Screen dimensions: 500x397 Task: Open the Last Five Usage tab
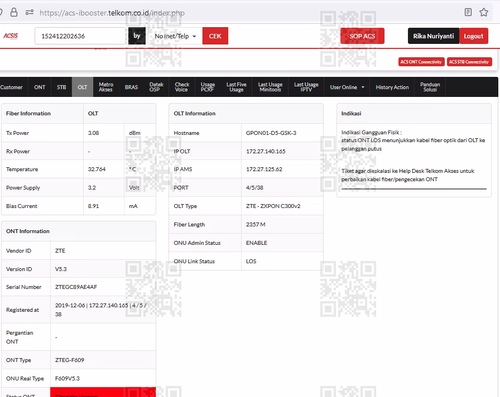(236, 87)
